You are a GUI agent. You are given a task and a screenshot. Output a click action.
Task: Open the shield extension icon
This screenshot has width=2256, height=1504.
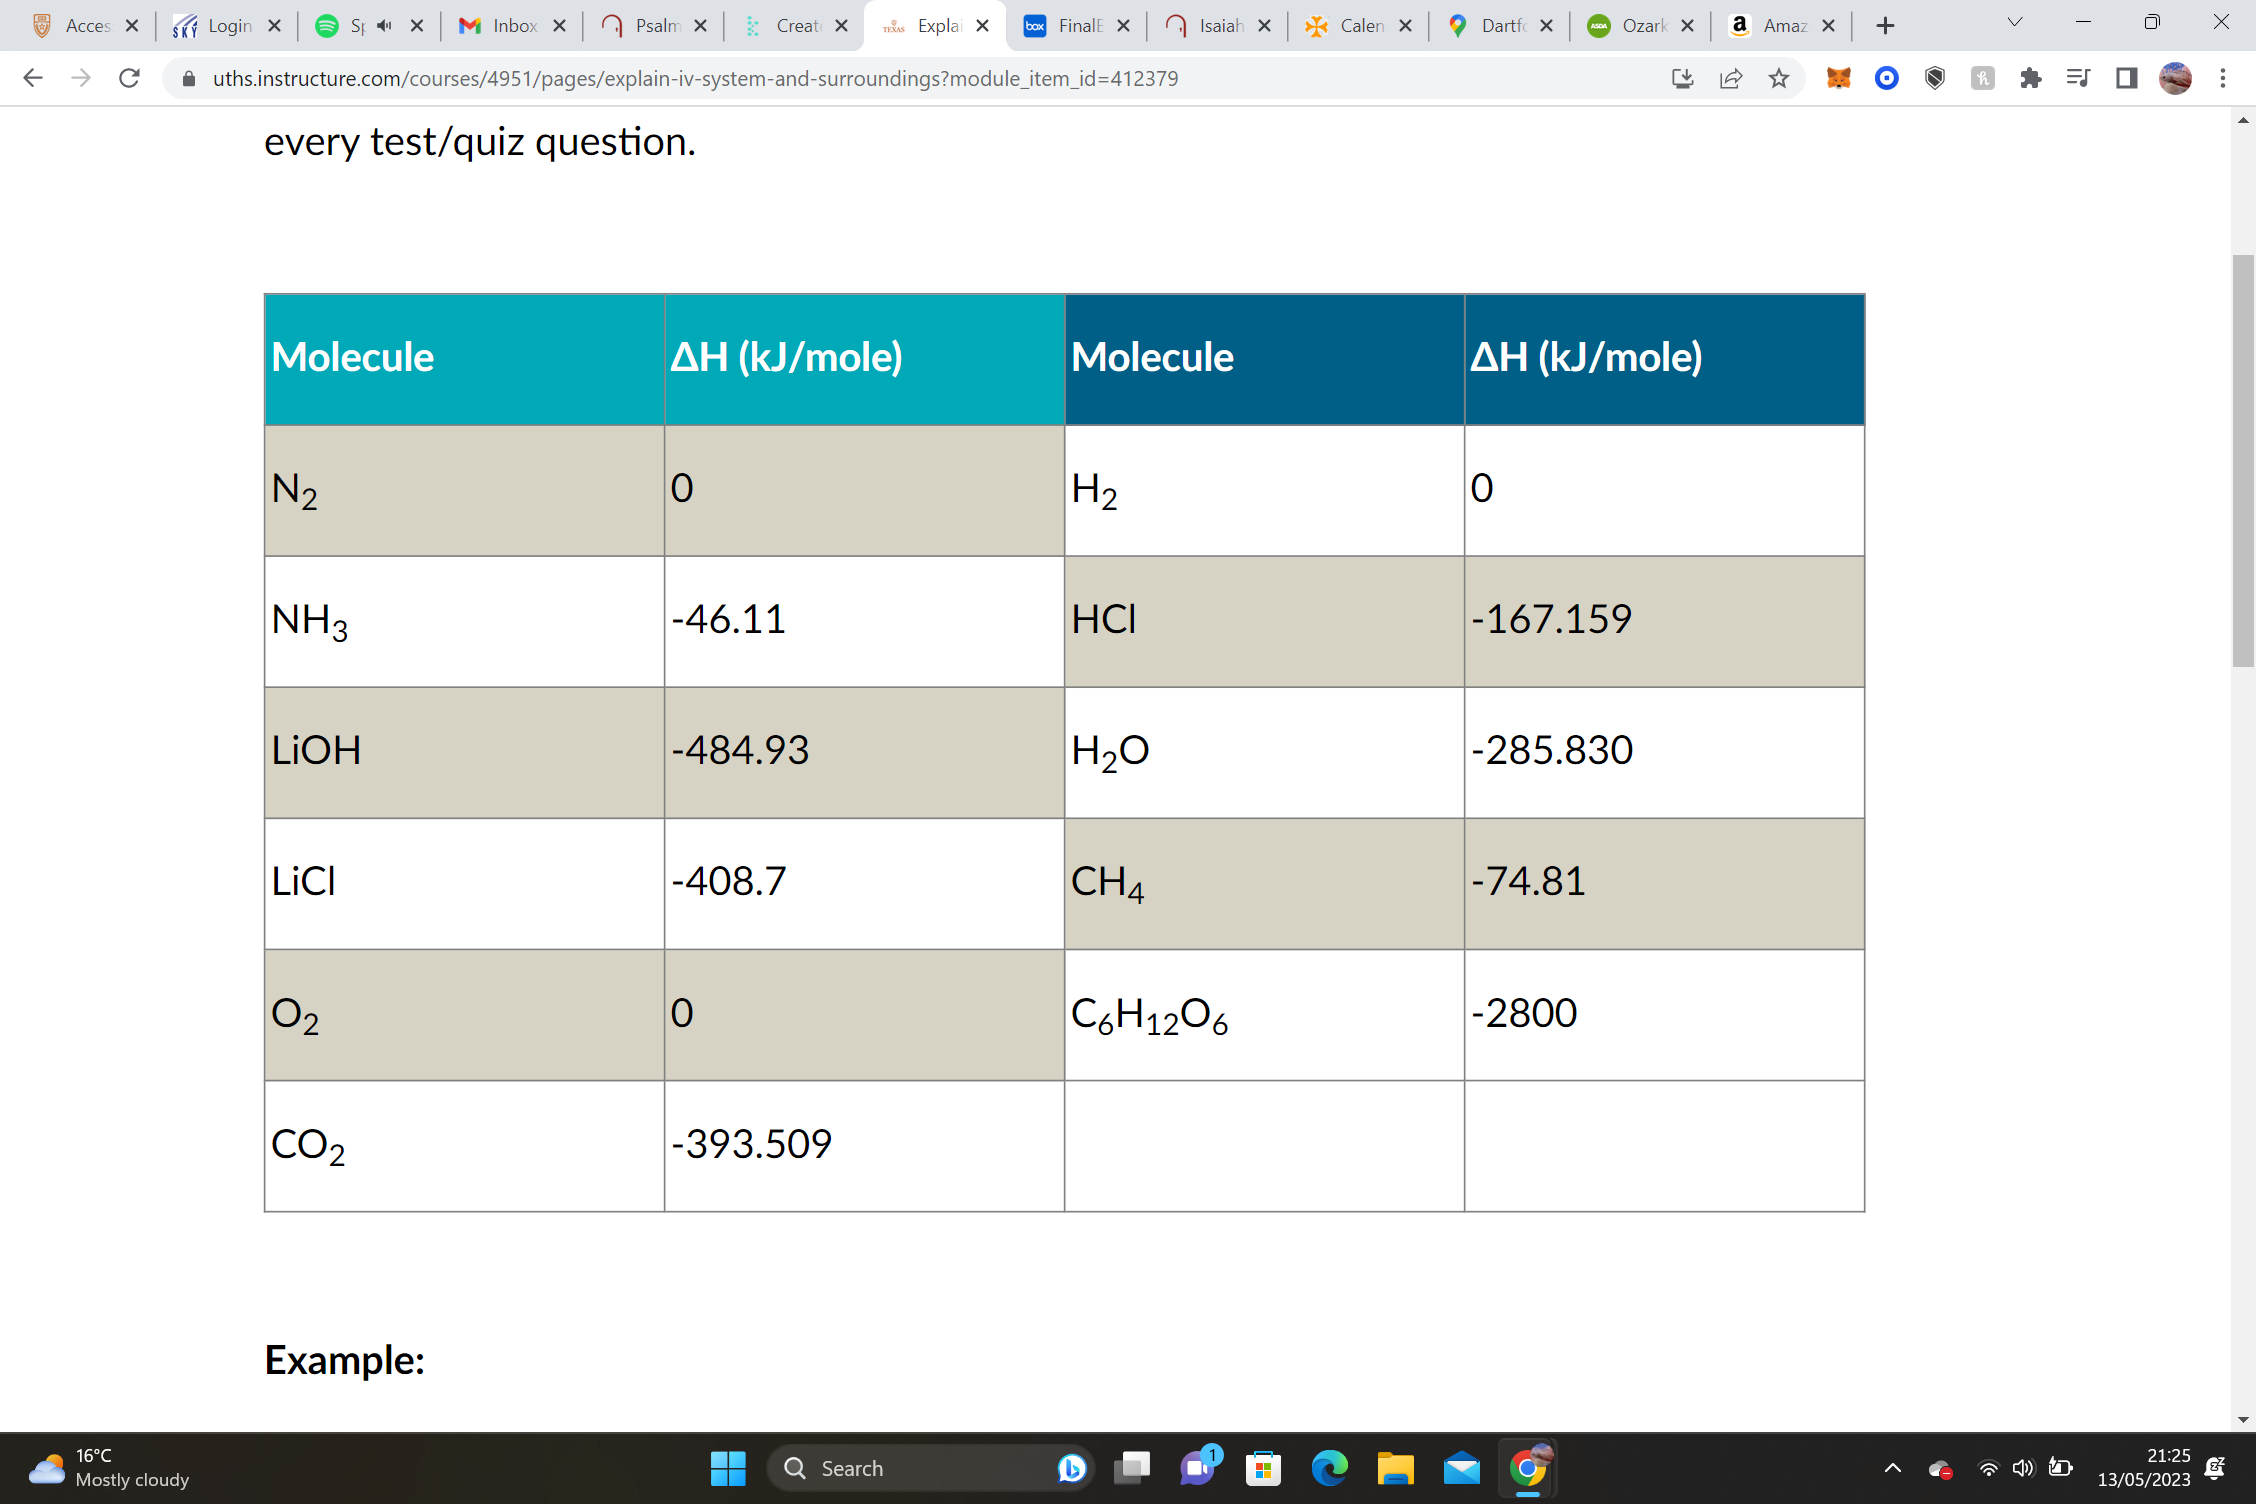pos(1935,78)
